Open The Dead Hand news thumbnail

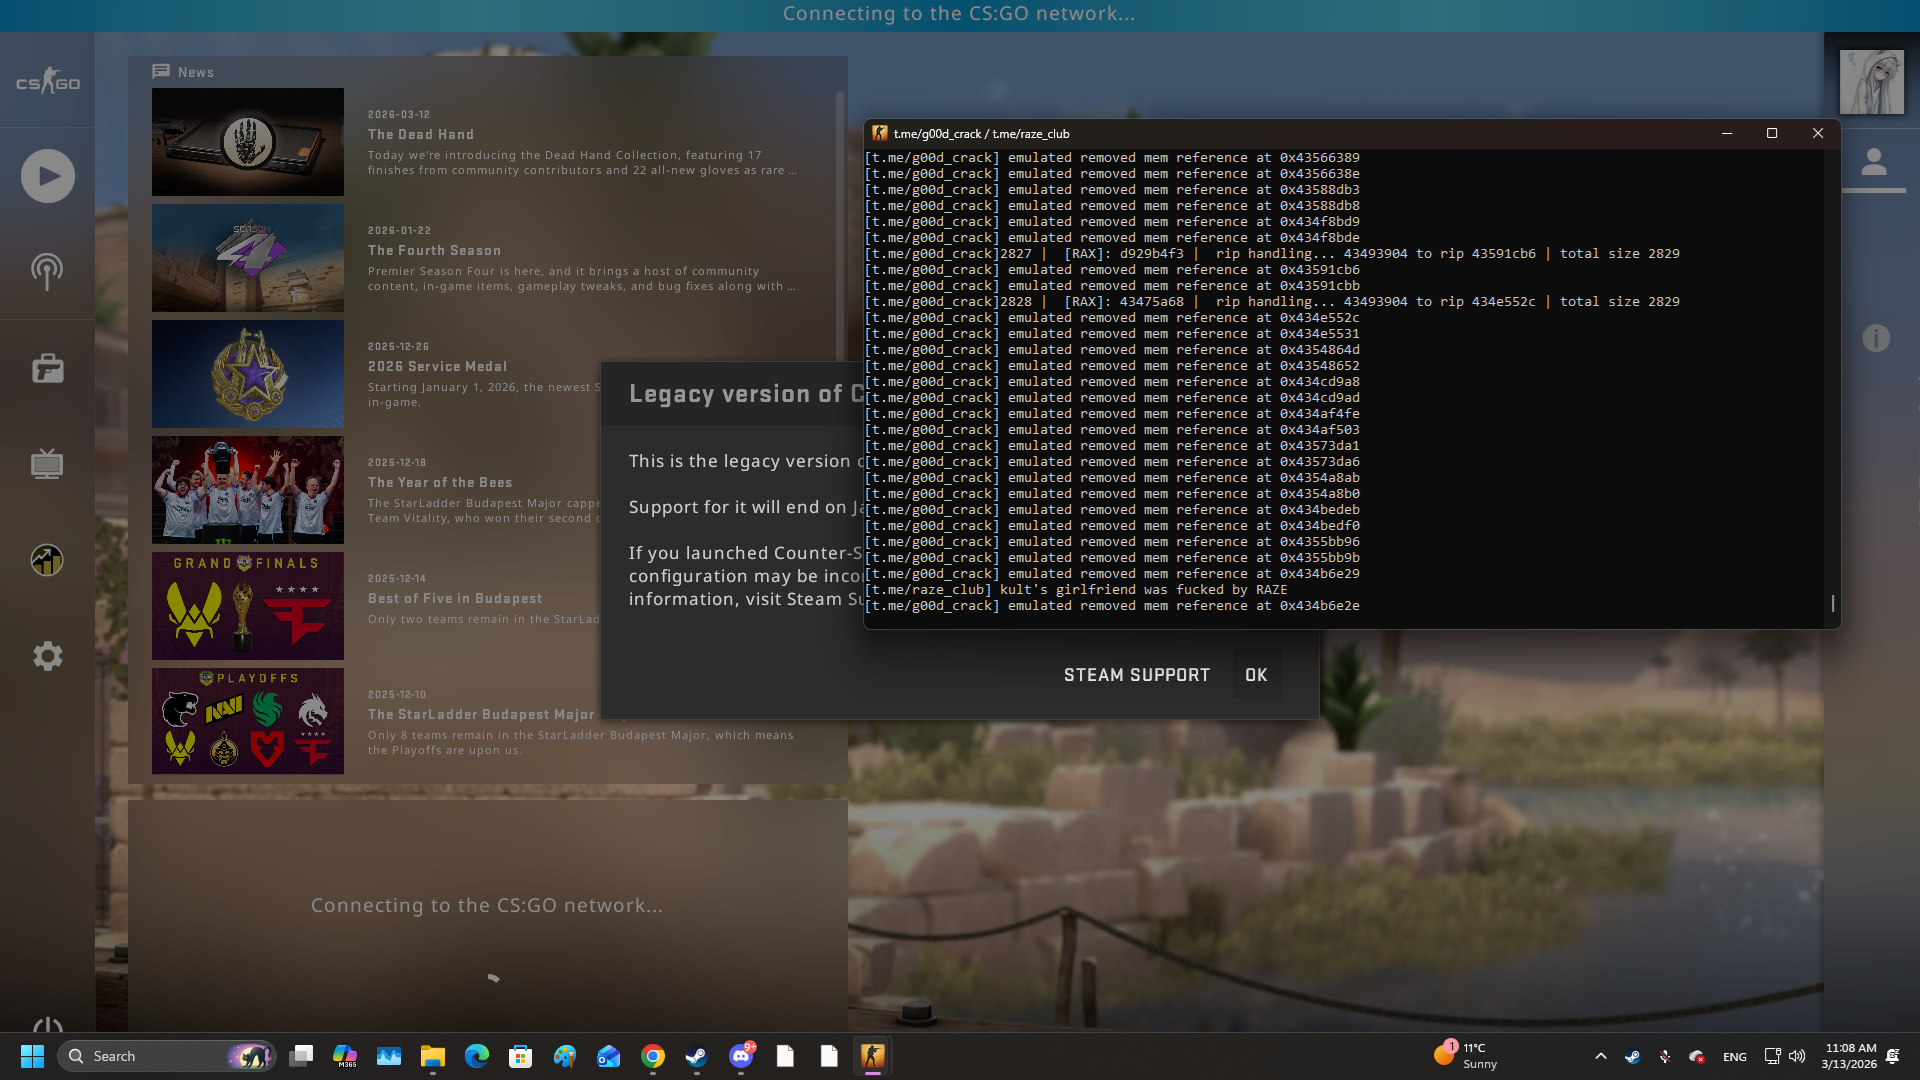point(247,142)
